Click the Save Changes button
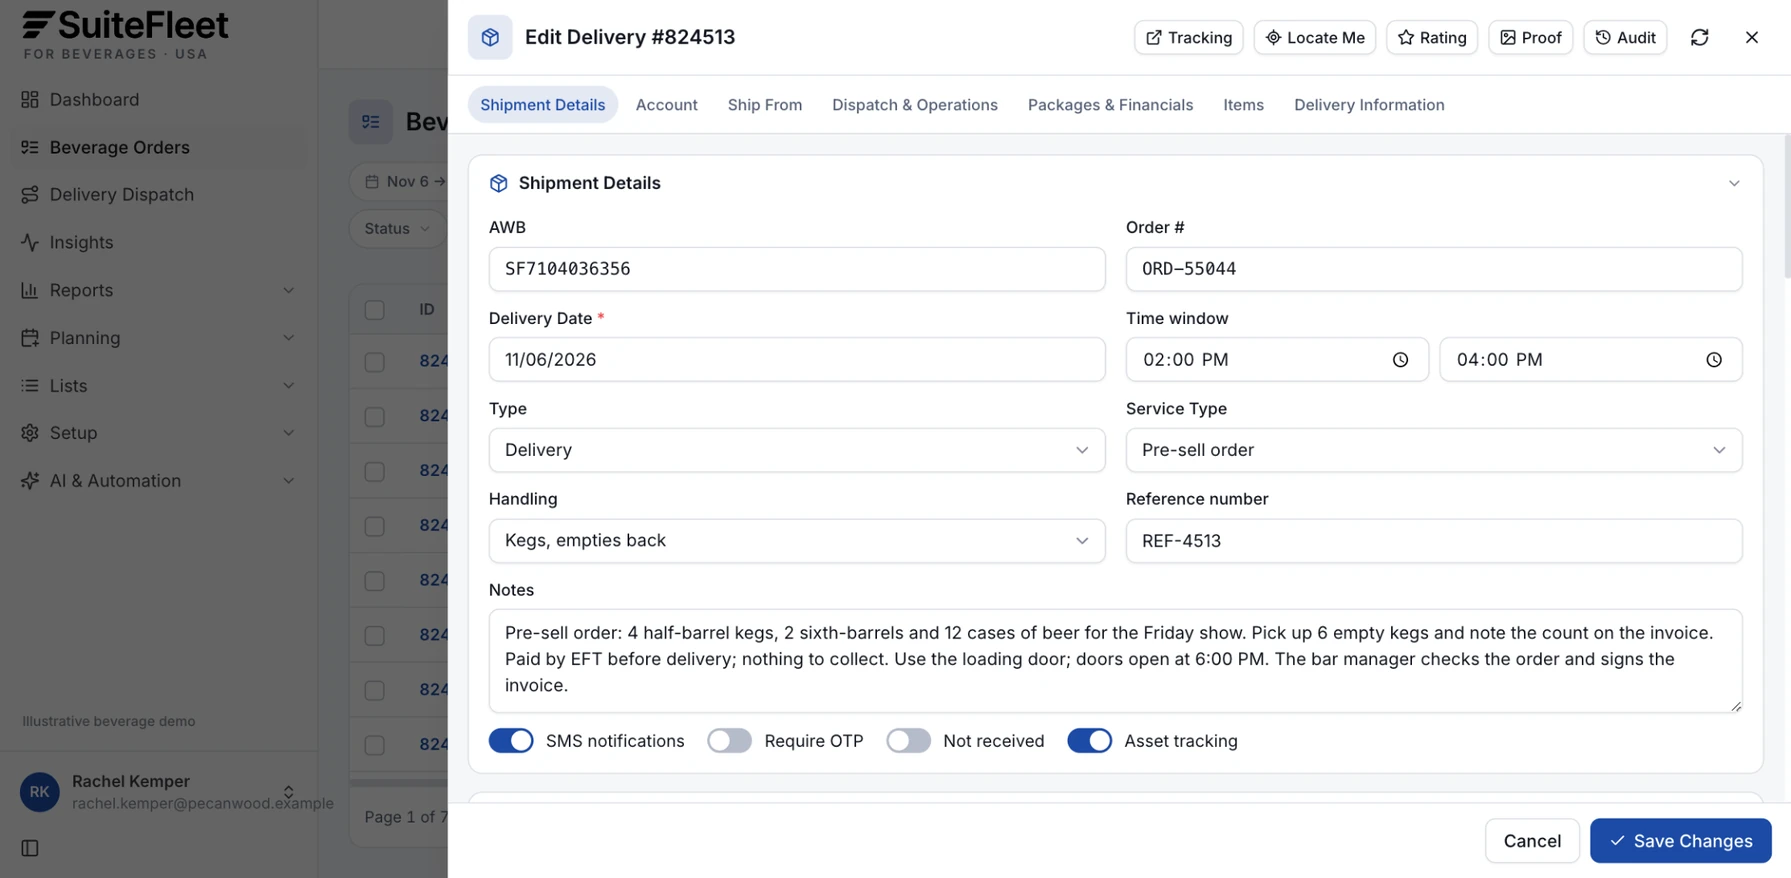 [1681, 841]
